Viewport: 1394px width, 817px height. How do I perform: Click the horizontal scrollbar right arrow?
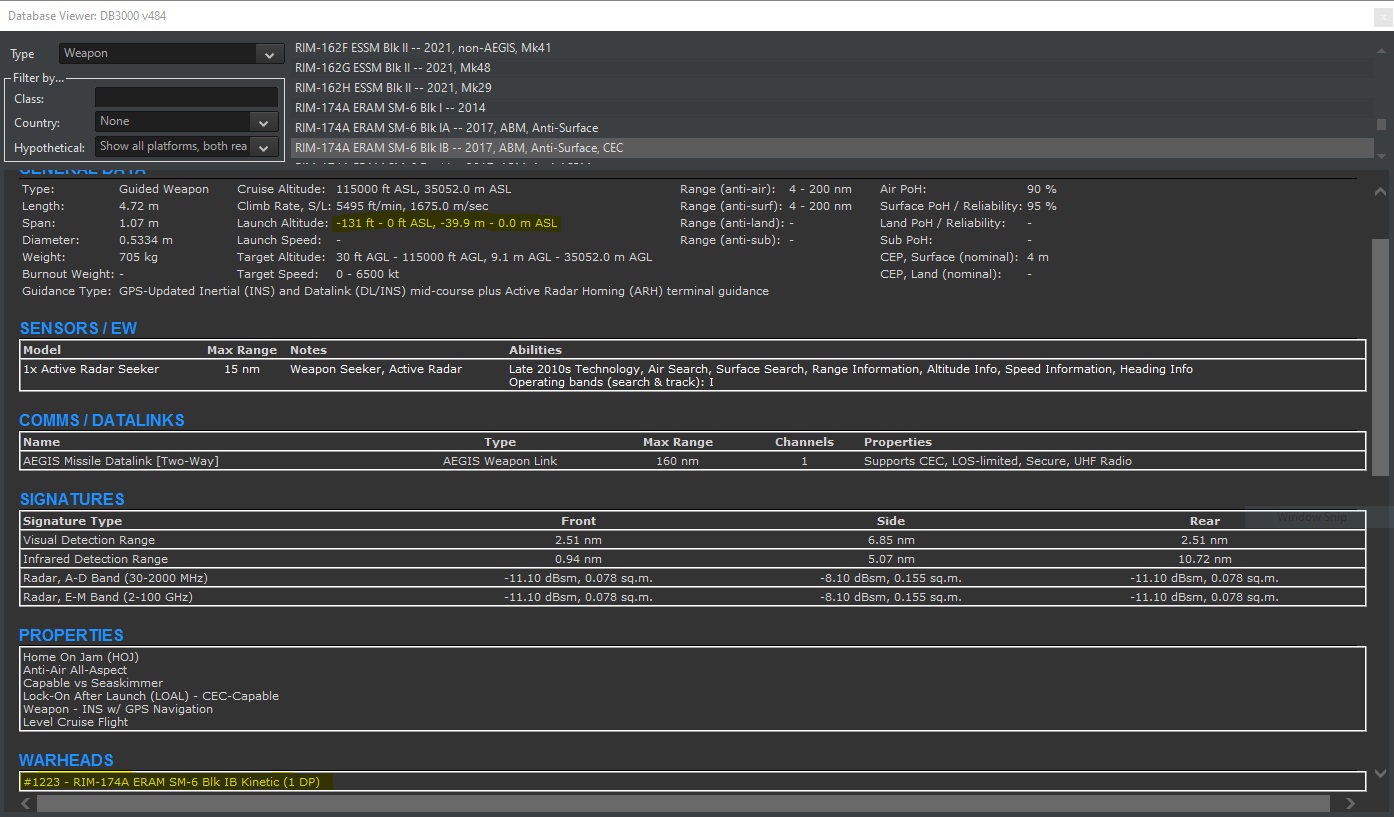coord(1350,803)
